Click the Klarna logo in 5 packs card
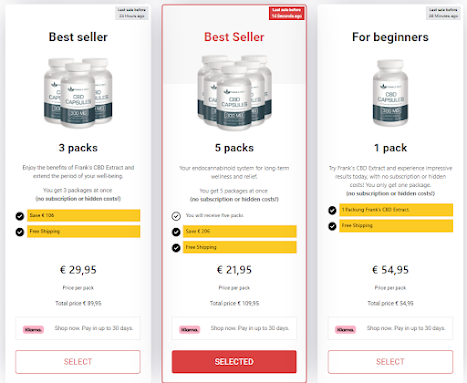This screenshot has width=467, height=383. pos(189,330)
